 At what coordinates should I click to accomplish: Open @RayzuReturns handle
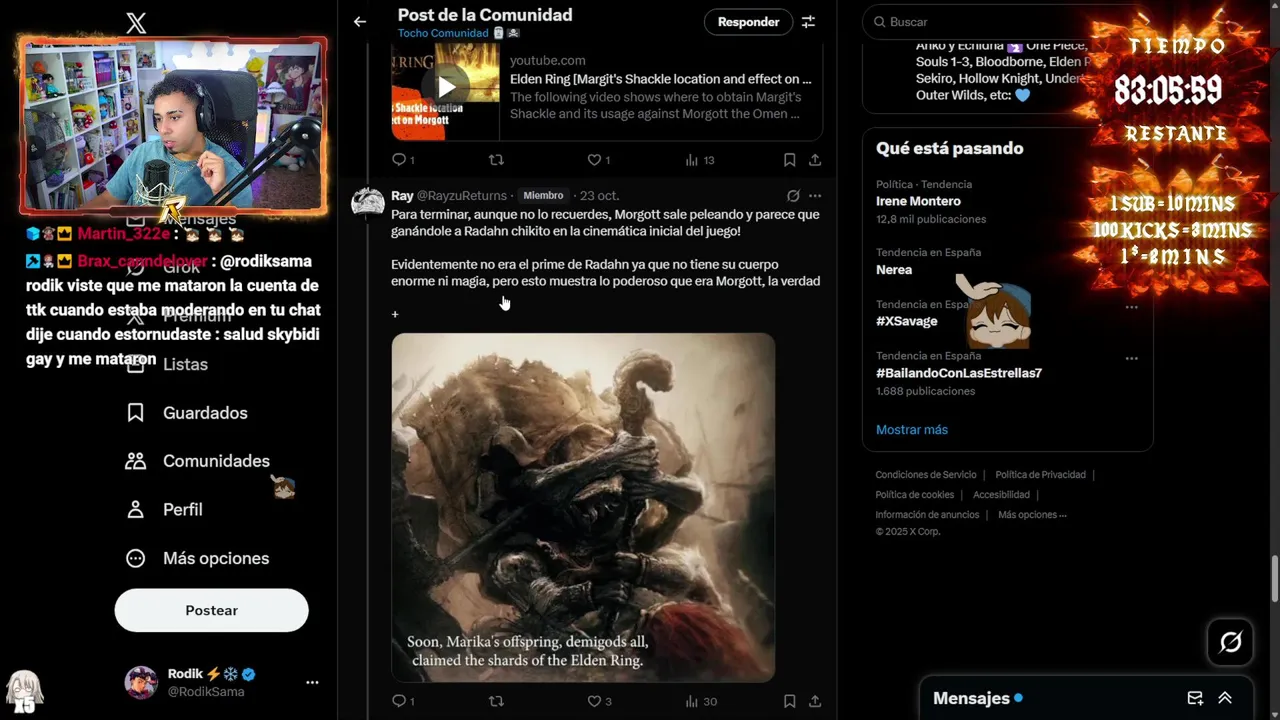click(x=462, y=196)
